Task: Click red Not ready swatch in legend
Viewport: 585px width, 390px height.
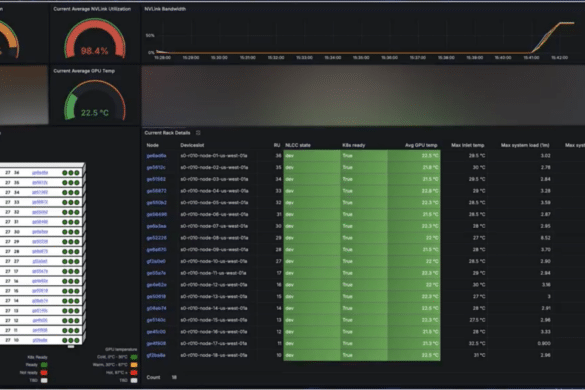Action: pos(44,372)
